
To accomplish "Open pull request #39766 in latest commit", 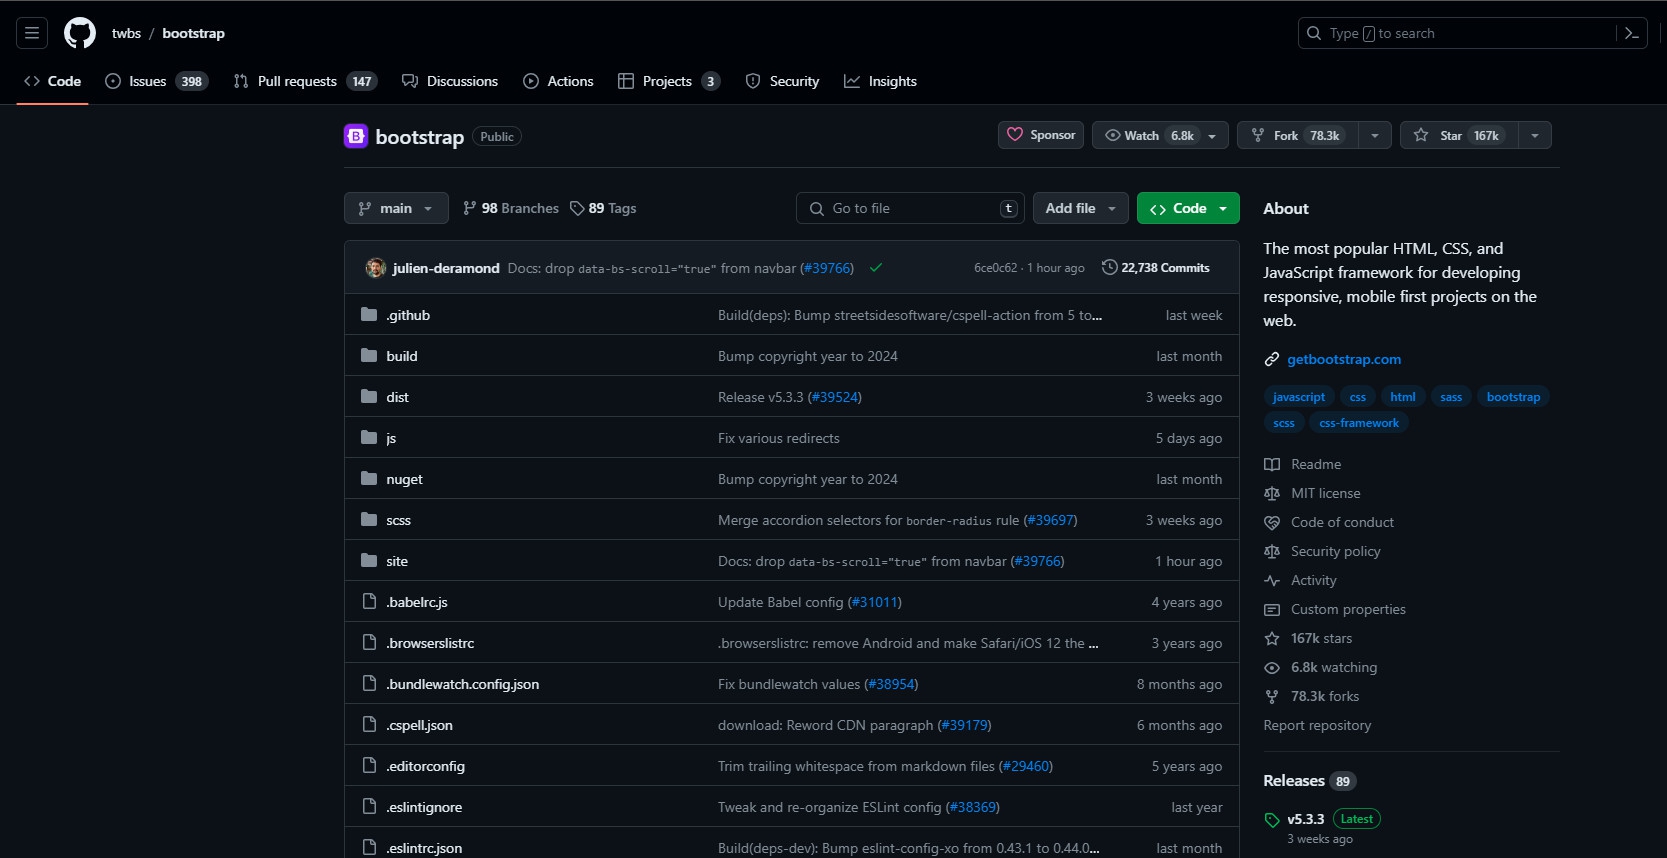I will tap(827, 268).
